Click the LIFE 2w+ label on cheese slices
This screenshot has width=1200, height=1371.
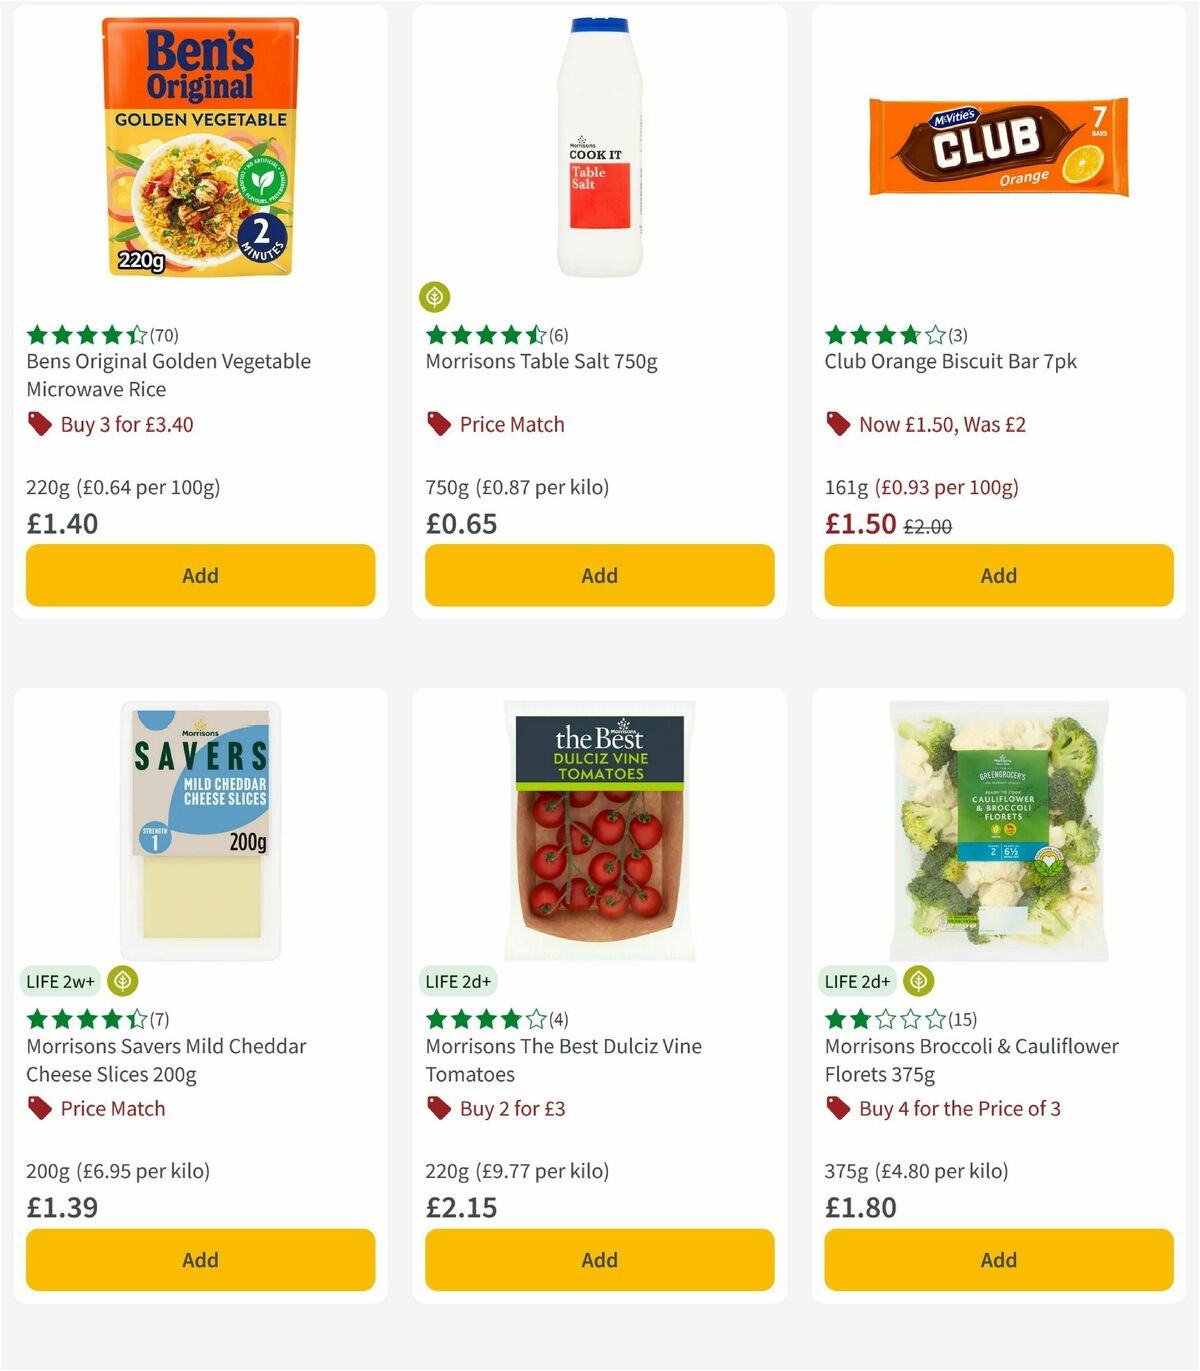pos(61,981)
